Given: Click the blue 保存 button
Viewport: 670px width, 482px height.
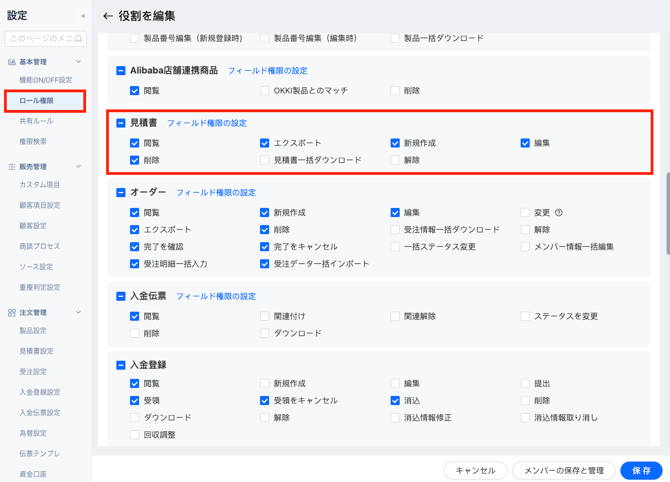Looking at the screenshot, I should click(x=641, y=470).
